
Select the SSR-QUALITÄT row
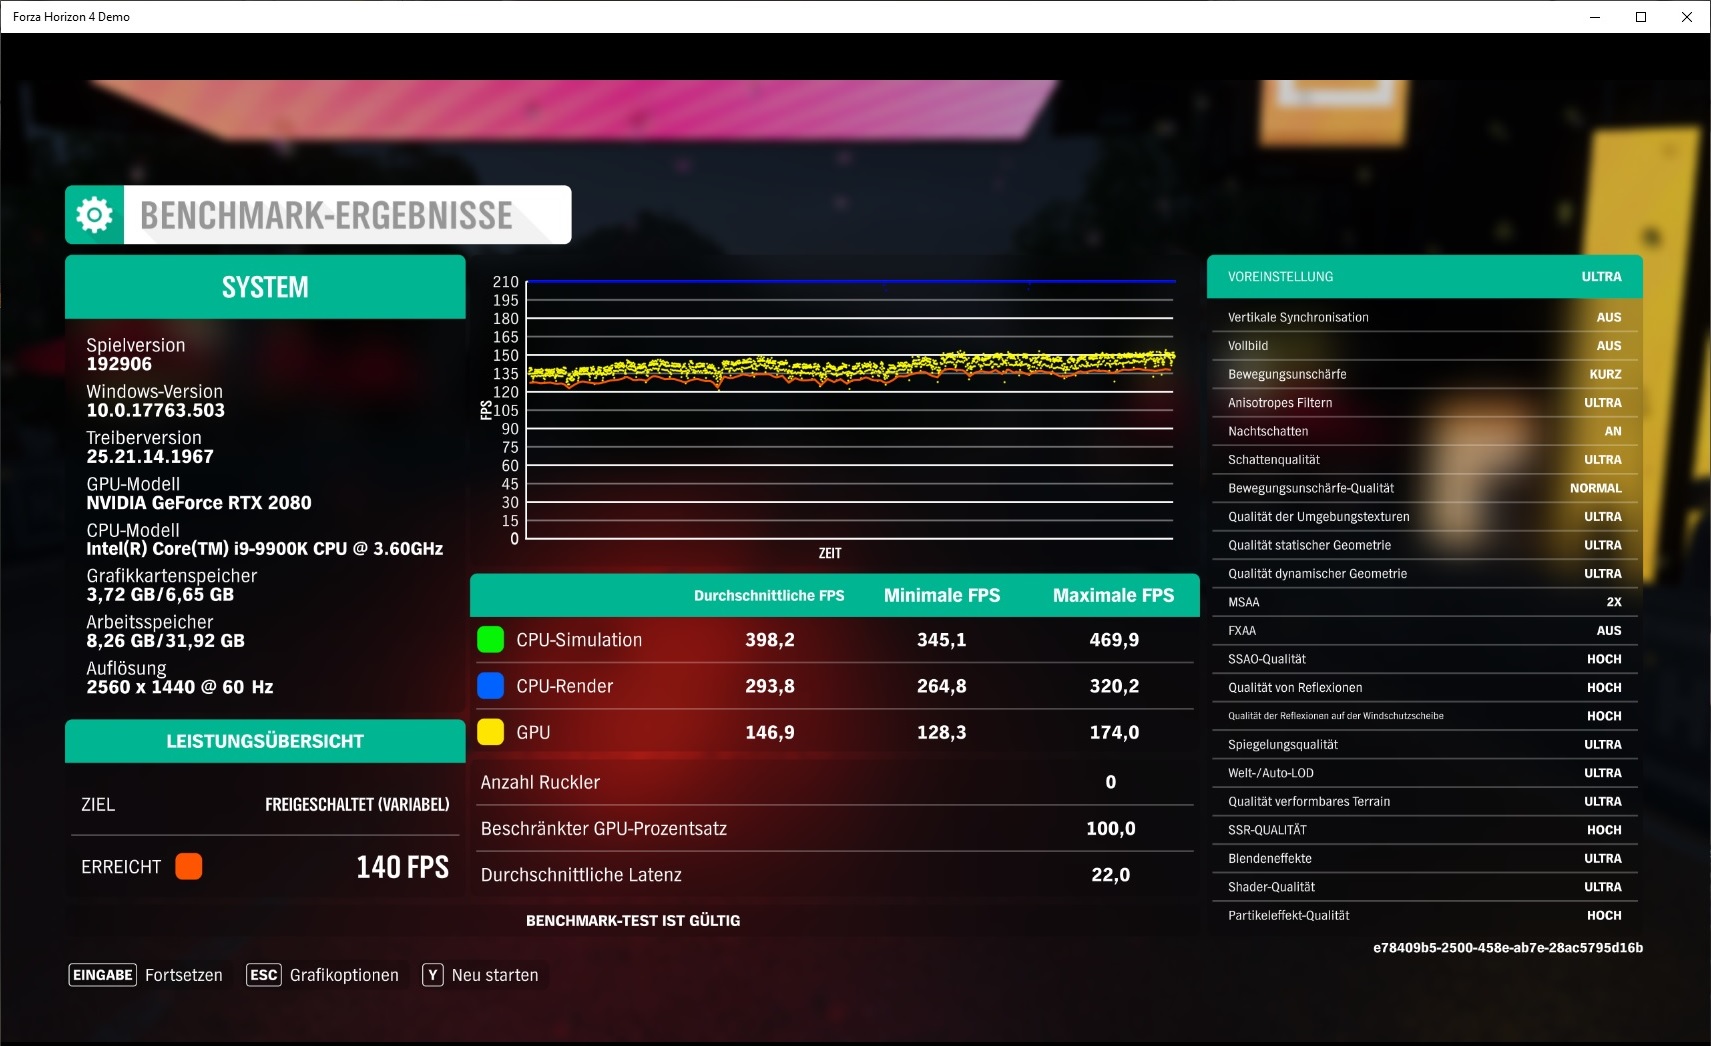click(x=1424, y=830)
